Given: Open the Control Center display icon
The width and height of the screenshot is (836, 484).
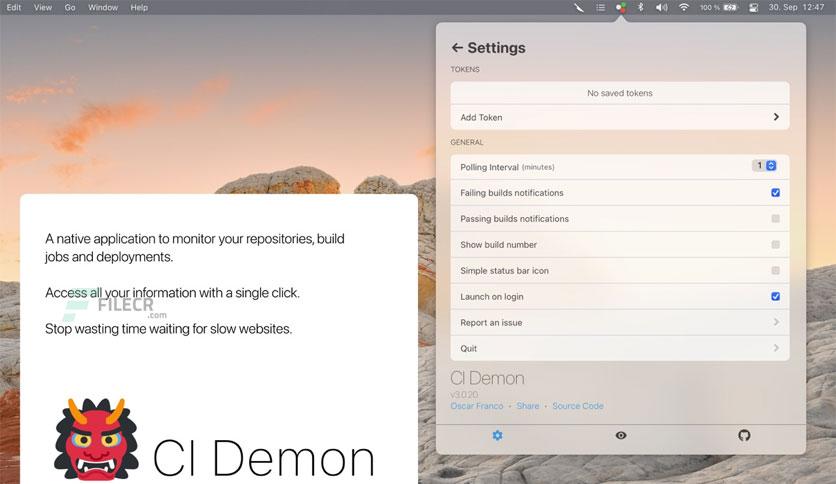Looking at the screenshot, I should tap(753, 7).
